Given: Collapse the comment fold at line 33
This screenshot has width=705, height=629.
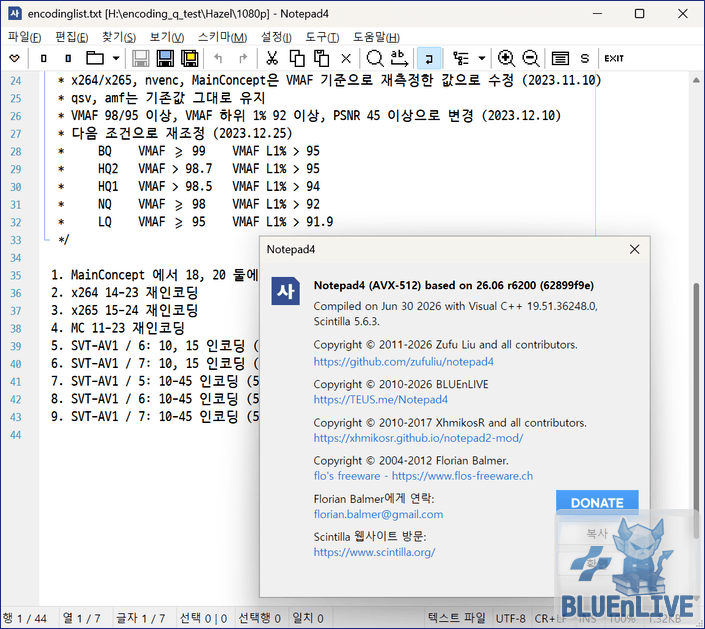Looking at the screenshot, I should tap(47, 240).
